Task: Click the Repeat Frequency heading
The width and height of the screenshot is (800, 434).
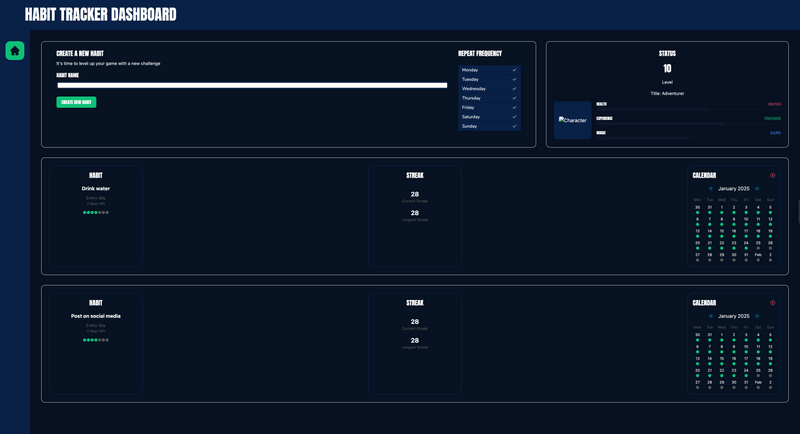Action: 480,54
